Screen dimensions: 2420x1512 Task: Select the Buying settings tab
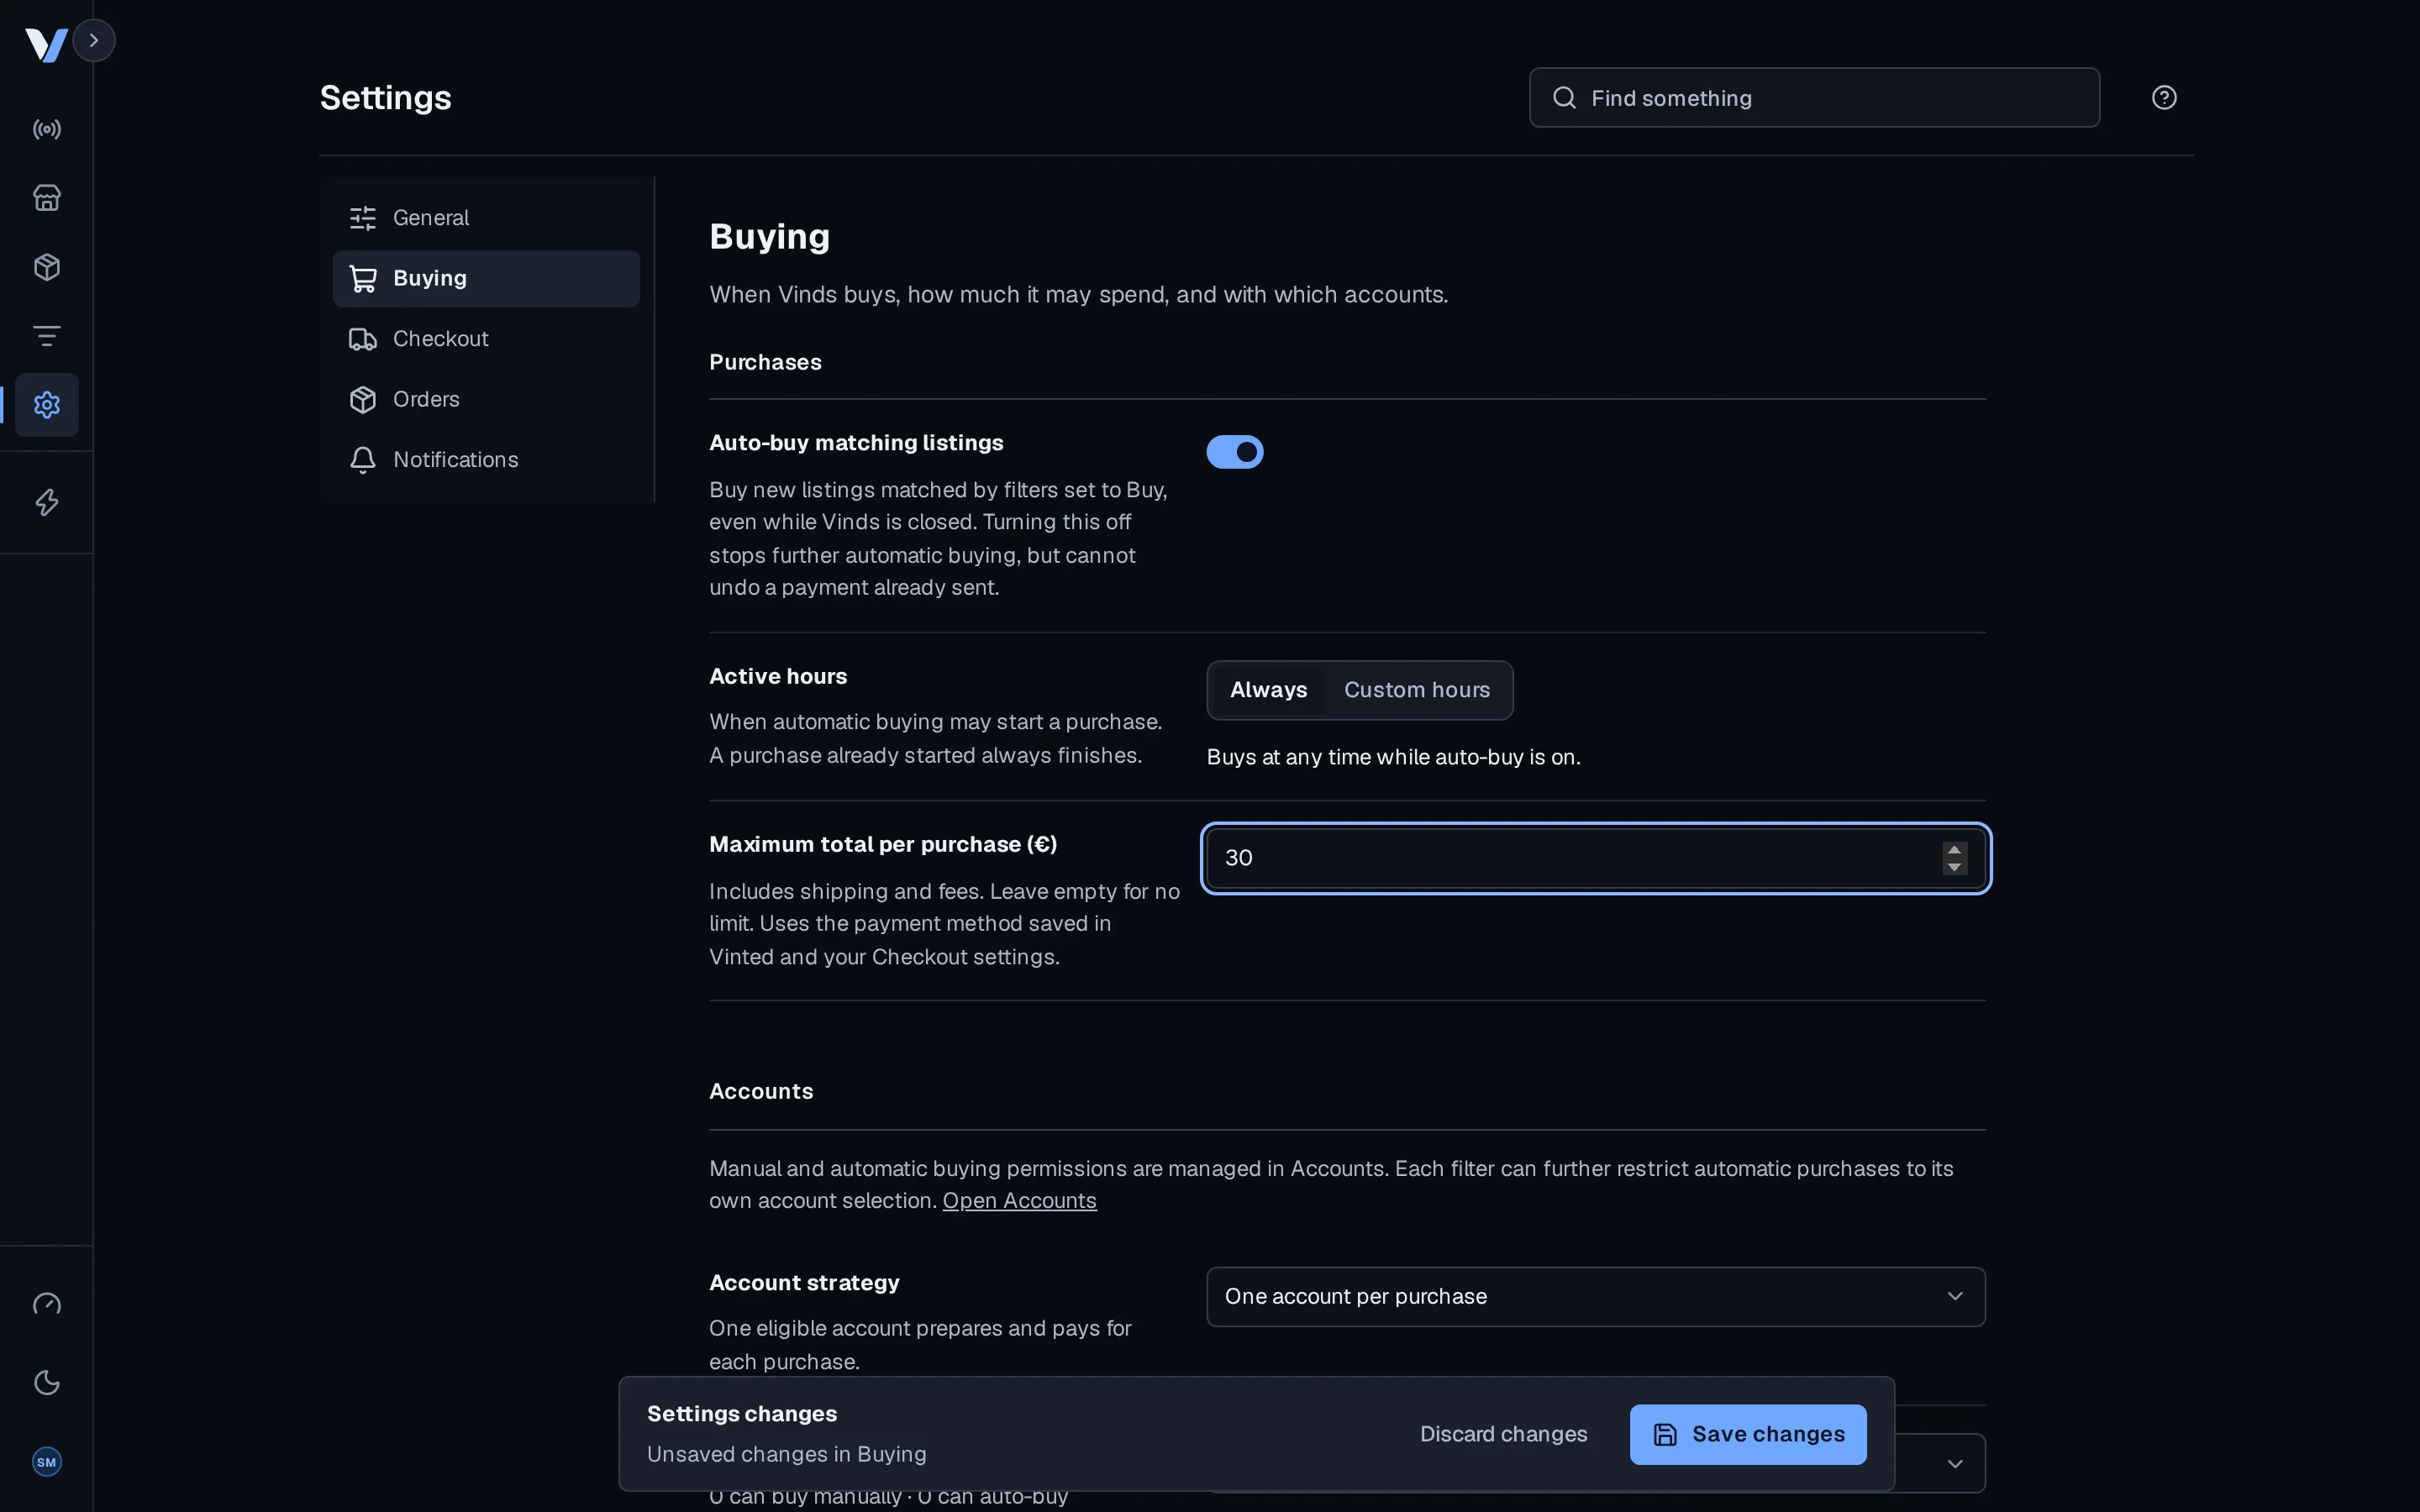tap(486, 279)
